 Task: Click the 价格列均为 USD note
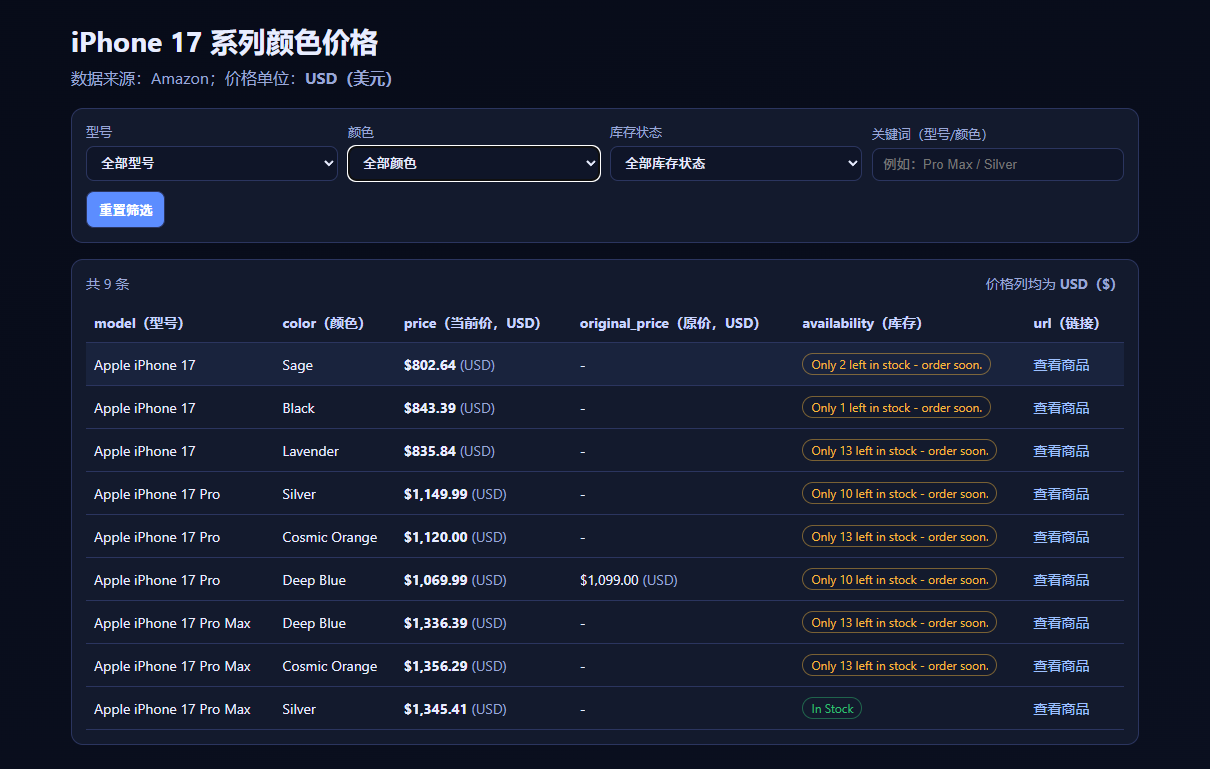click(x=1050, y=284)
